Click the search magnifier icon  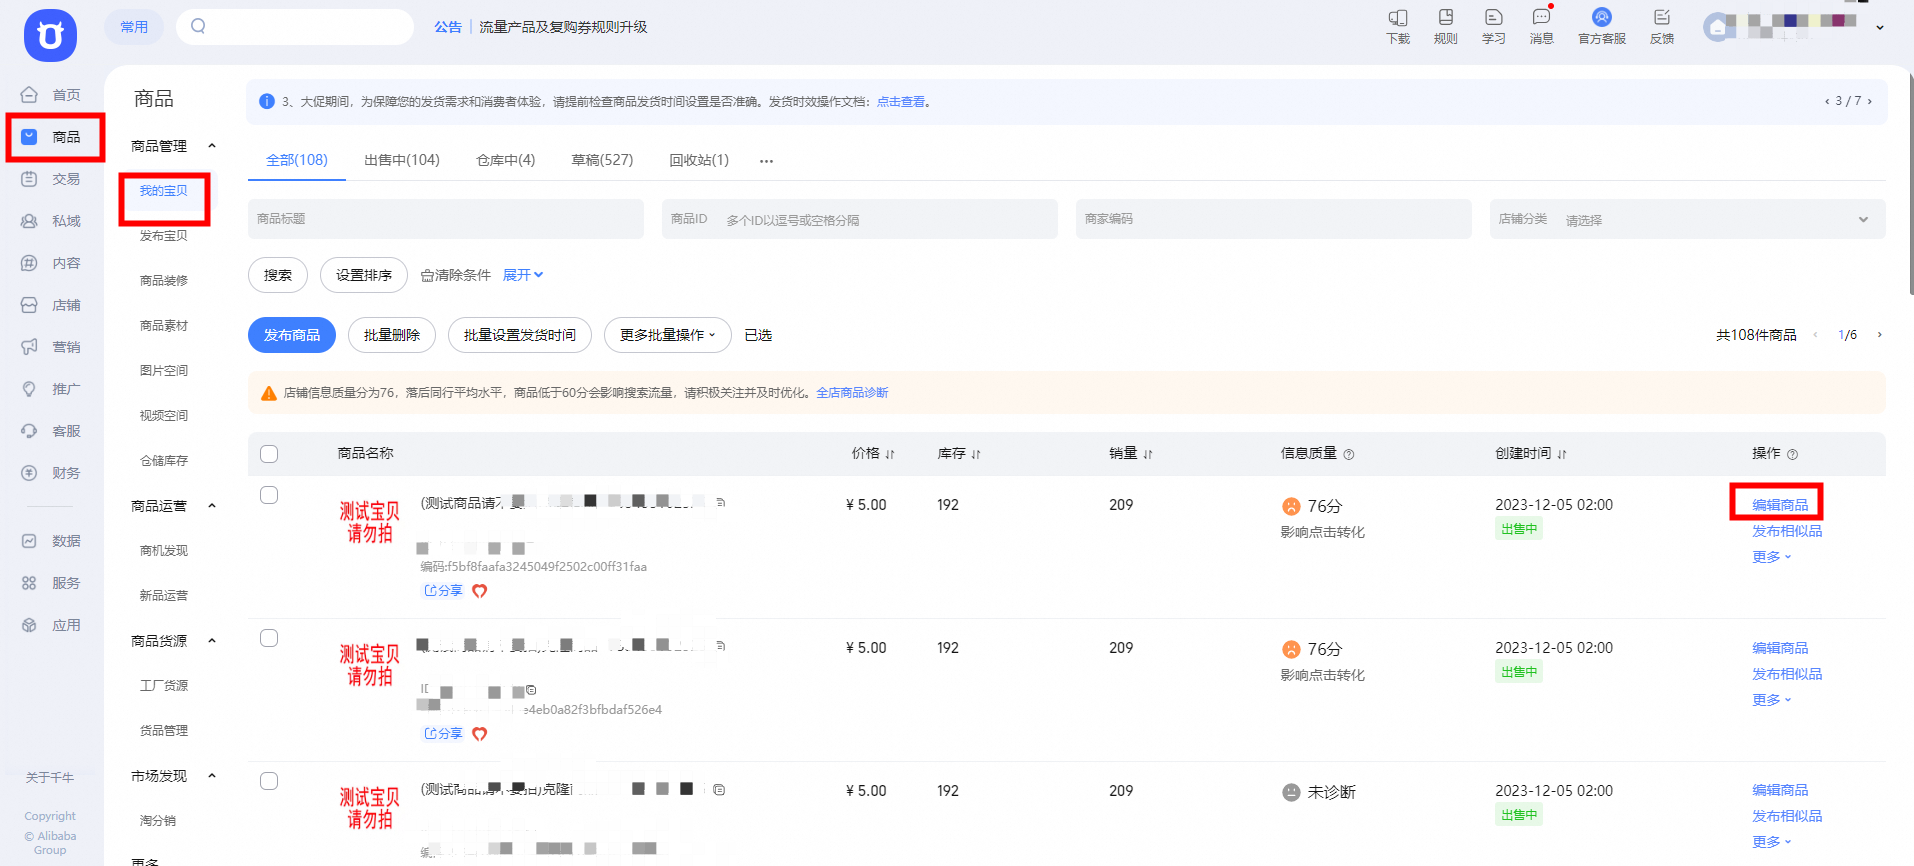tap(198, 26)
